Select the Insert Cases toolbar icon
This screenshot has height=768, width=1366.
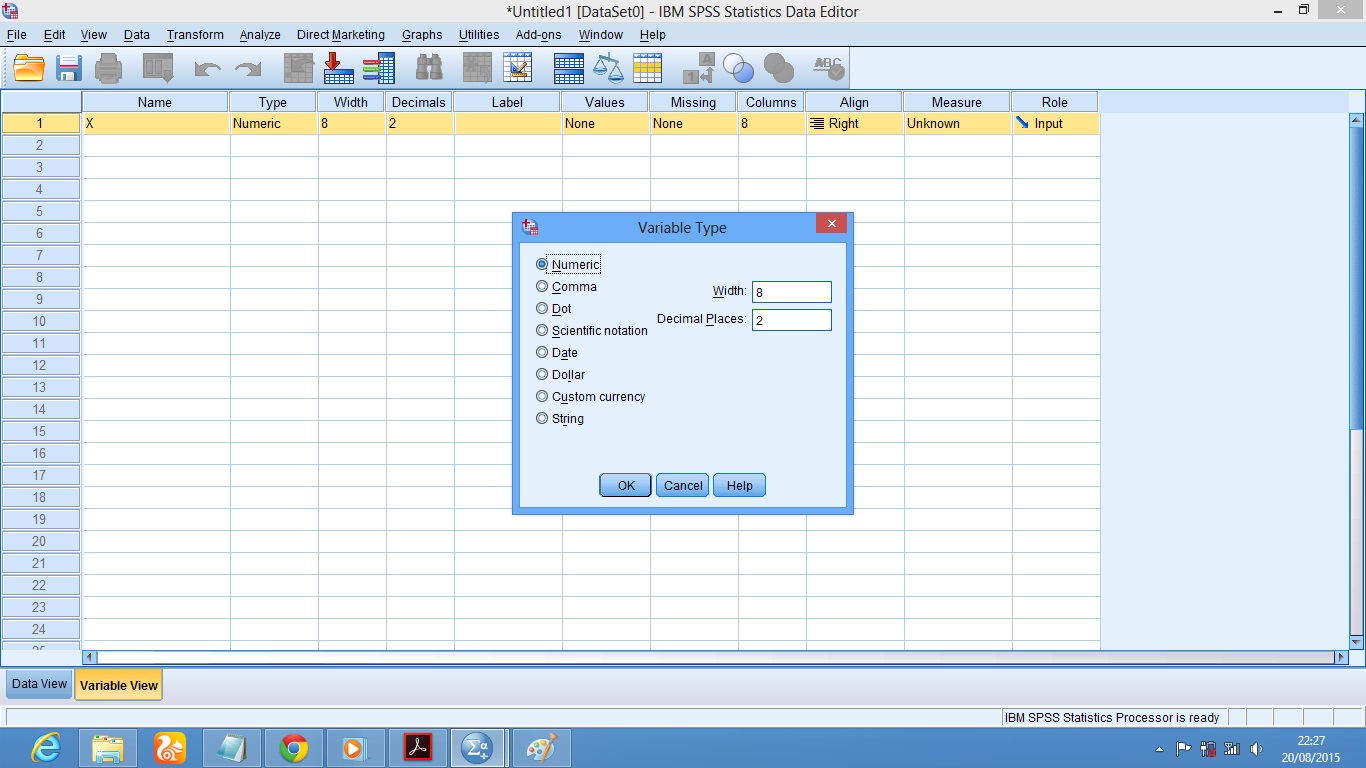pyautogui.click(x=338, y=68)
